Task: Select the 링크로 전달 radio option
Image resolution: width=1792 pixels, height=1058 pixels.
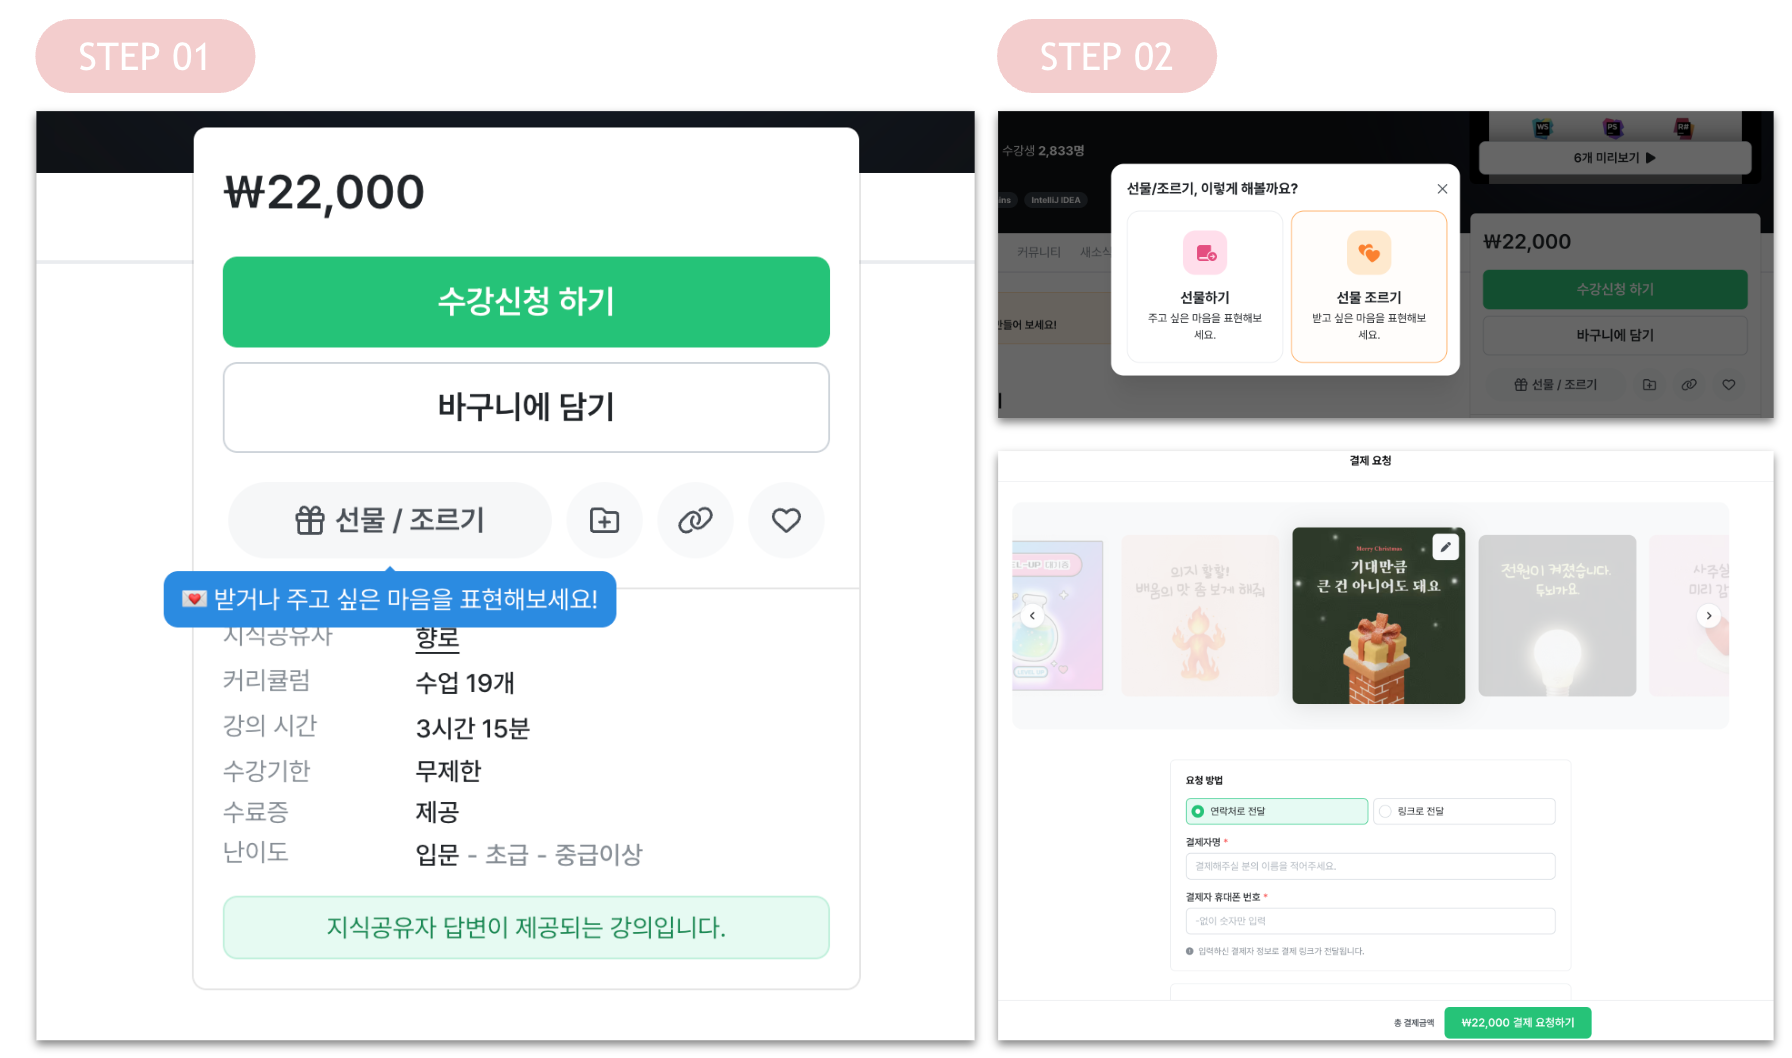Action: click(1464, 811)
